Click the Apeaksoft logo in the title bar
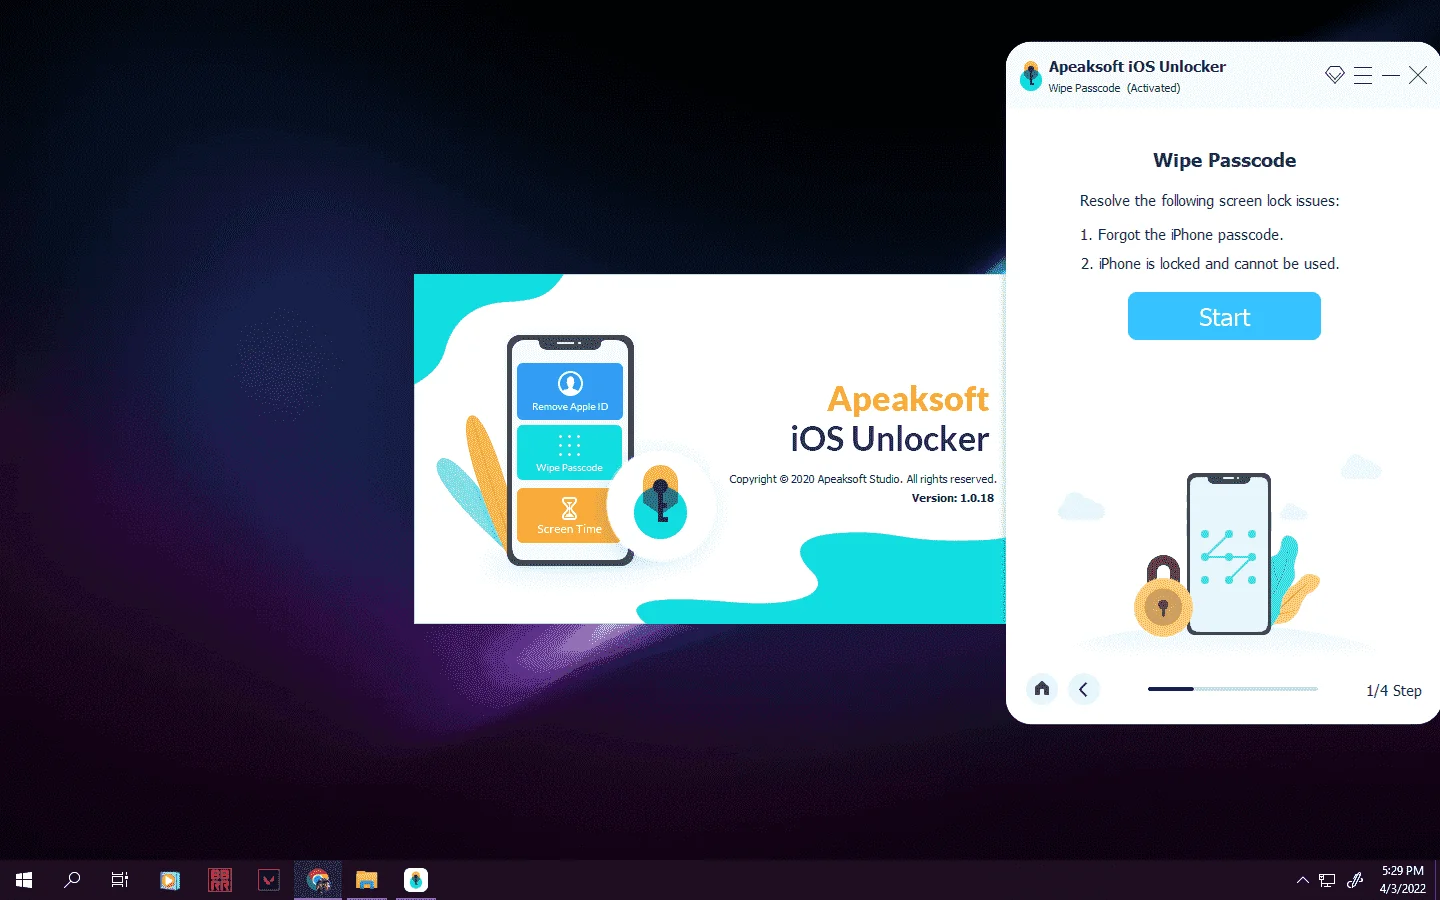 (x=1031, y=76)
